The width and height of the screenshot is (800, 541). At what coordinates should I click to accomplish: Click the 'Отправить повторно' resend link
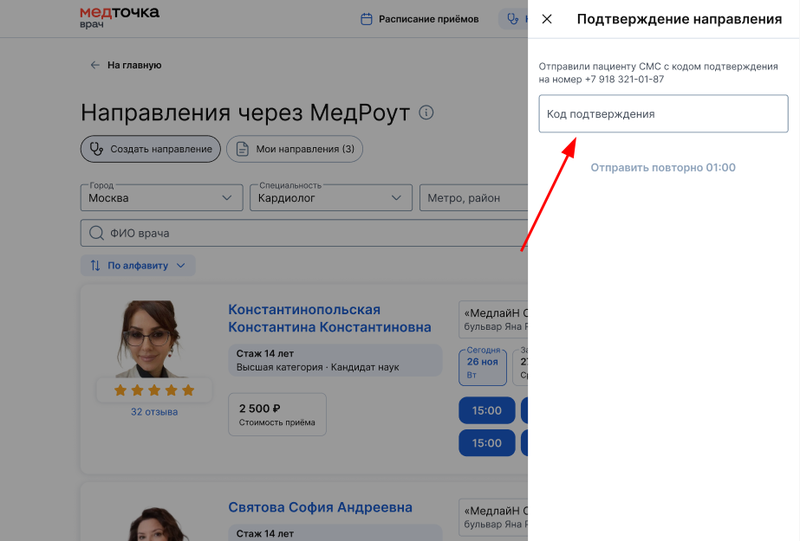tap(663, 167)
